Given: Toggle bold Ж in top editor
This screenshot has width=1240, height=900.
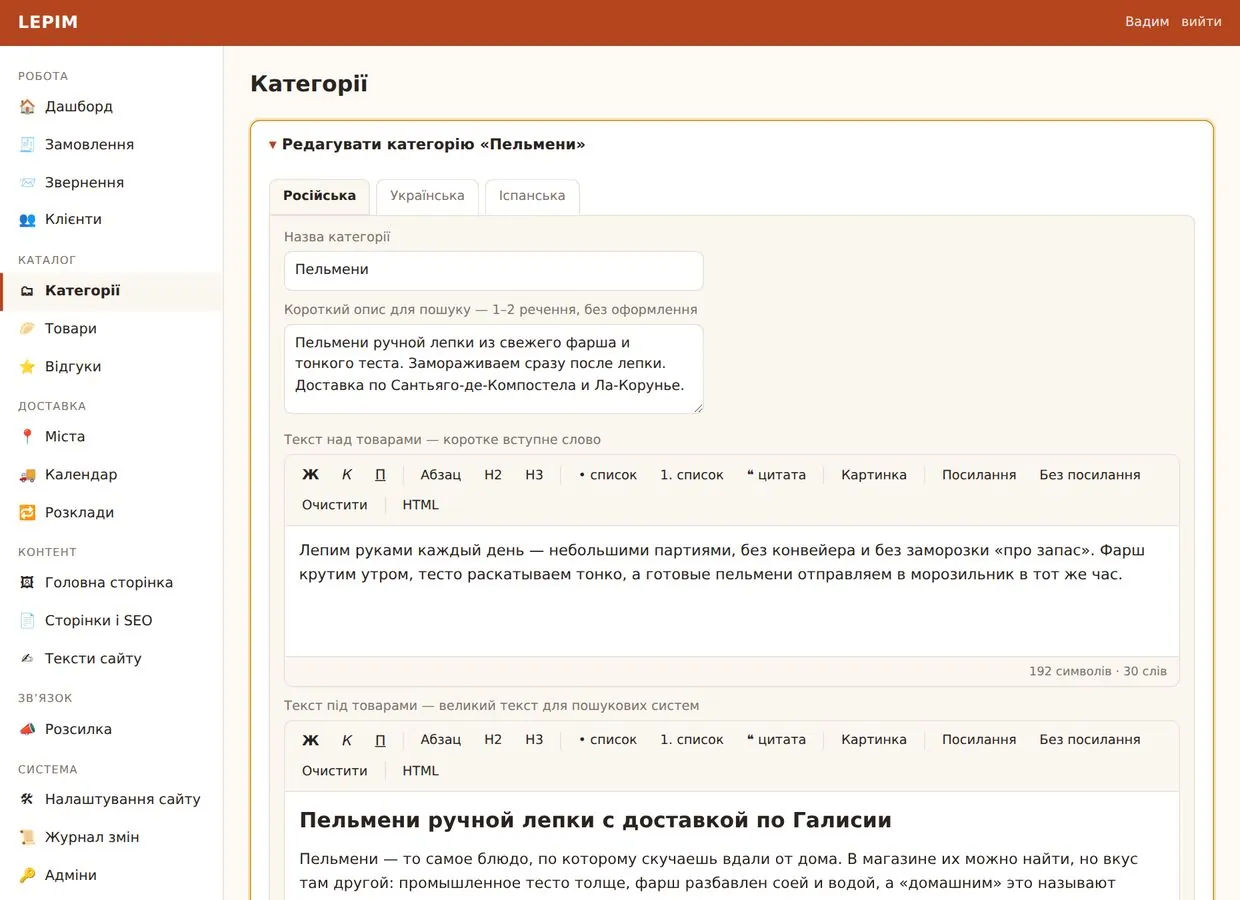Looking at the screenshot, I should pyautogui.click(x=311, y=475).
